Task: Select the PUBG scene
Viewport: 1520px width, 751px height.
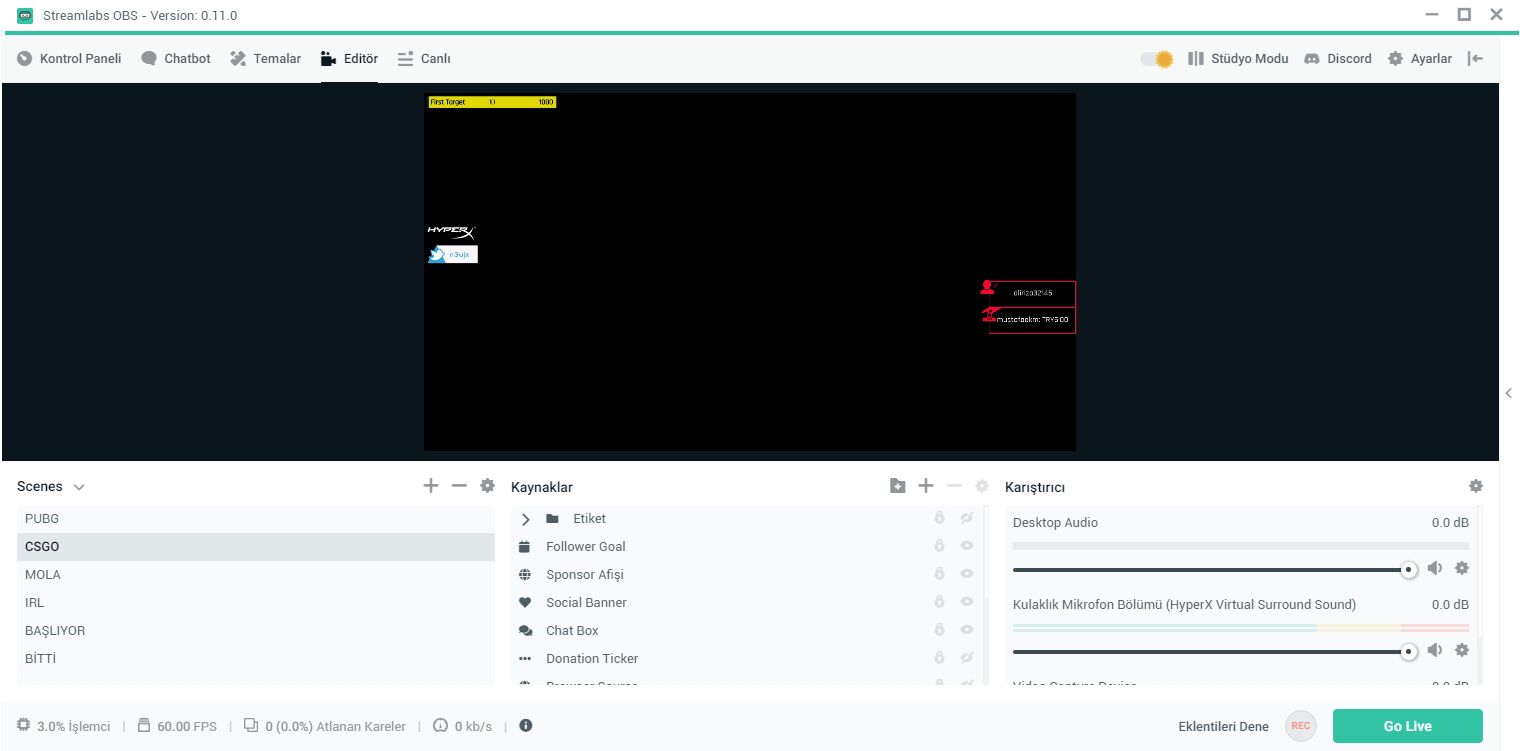Action: point(256,519)
